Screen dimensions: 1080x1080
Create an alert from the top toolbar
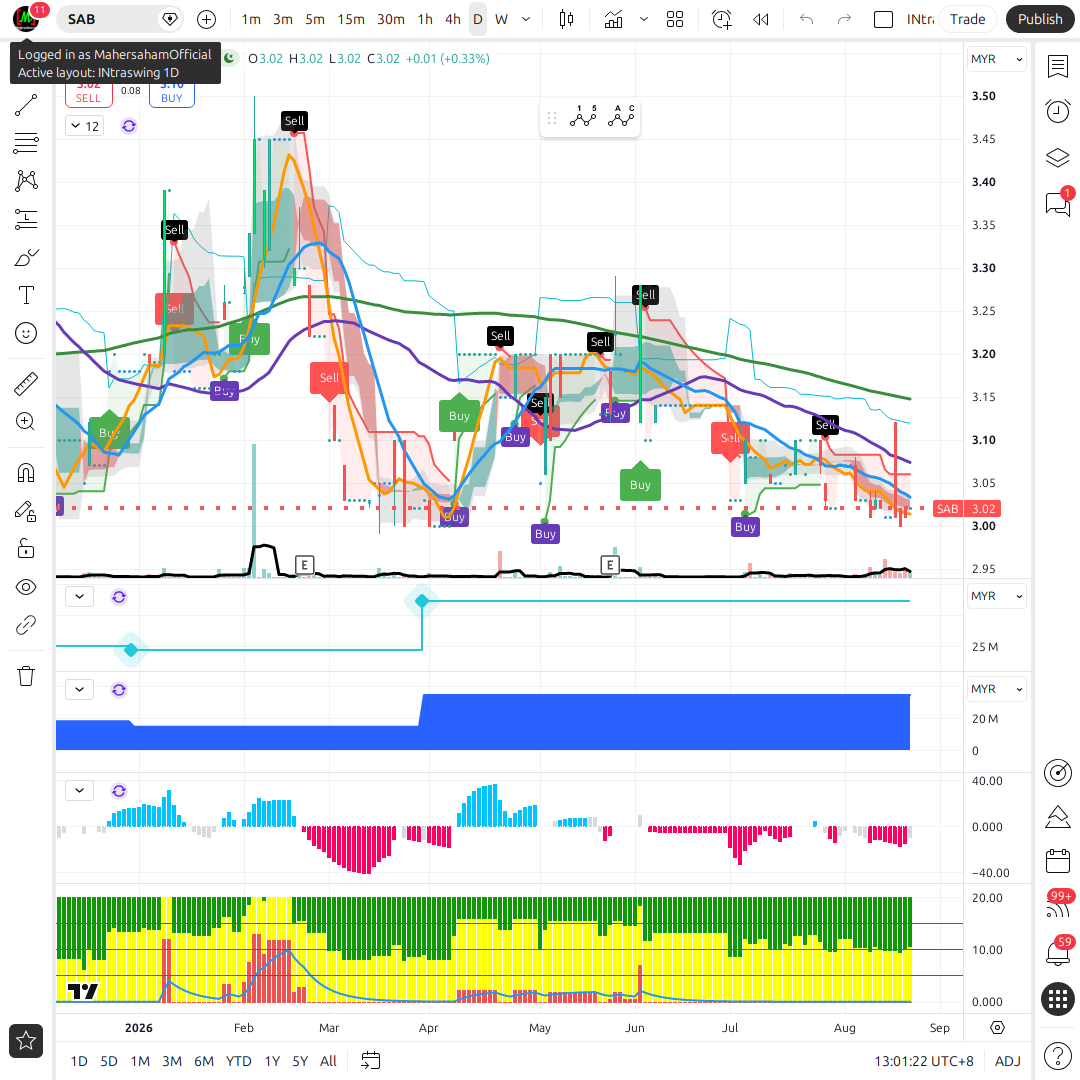coord(722,19)
